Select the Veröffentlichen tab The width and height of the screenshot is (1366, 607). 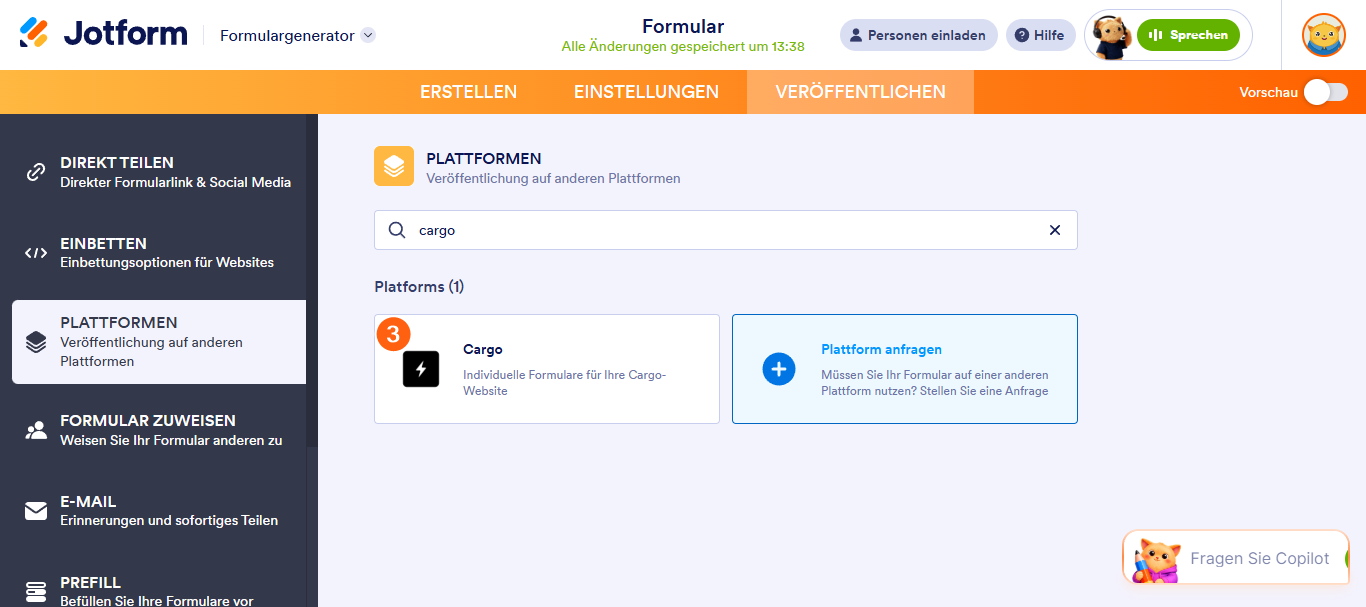860,92
